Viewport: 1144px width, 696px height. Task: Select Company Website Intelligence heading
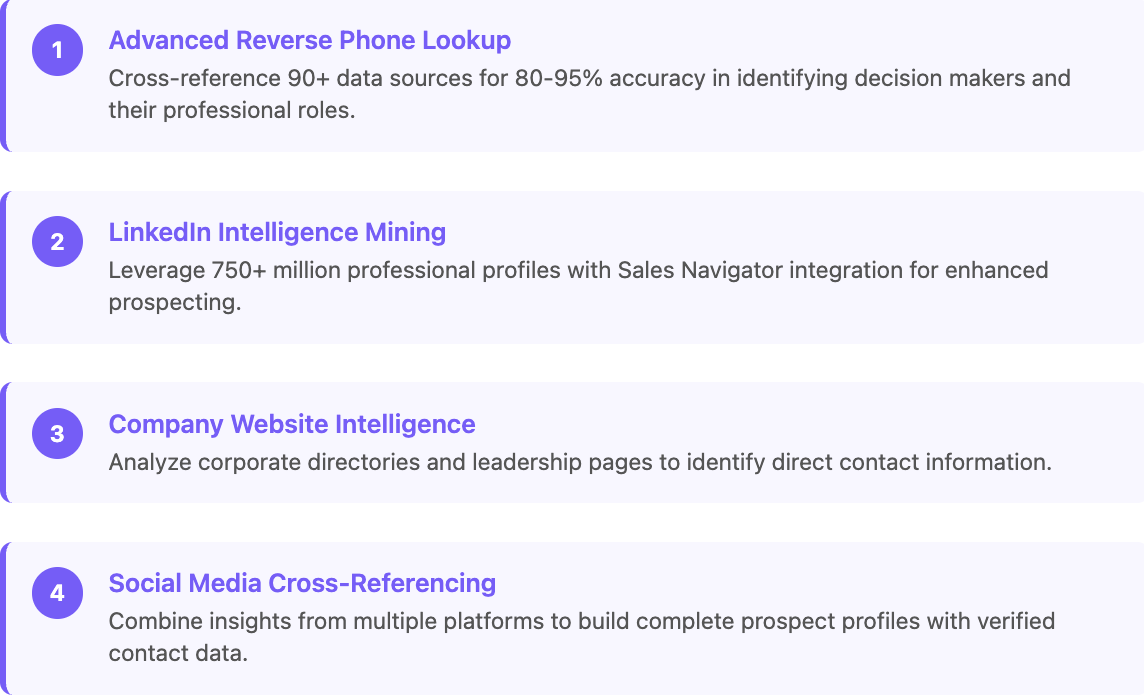pyautogui.click(x=292, y=424)
